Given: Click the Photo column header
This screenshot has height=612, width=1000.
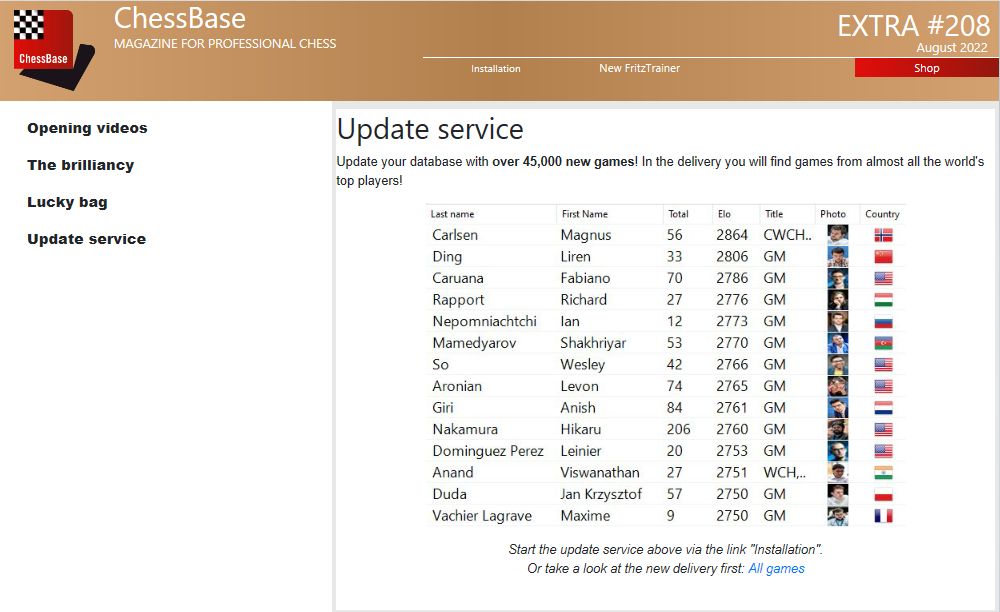Looking at the screenshot, I should [x=833, y=214].
